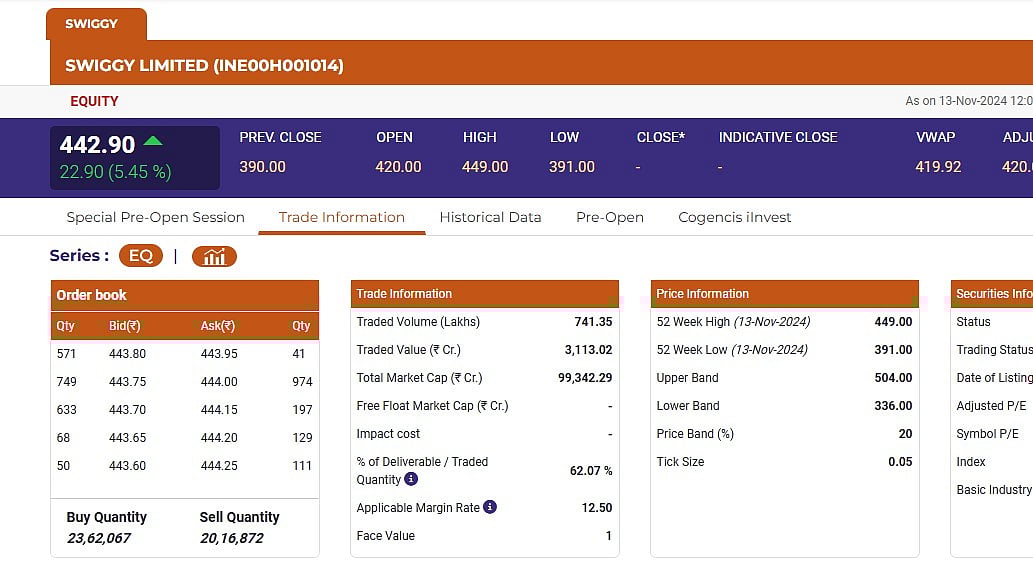Click the Price Information panel header

(784, 294)
